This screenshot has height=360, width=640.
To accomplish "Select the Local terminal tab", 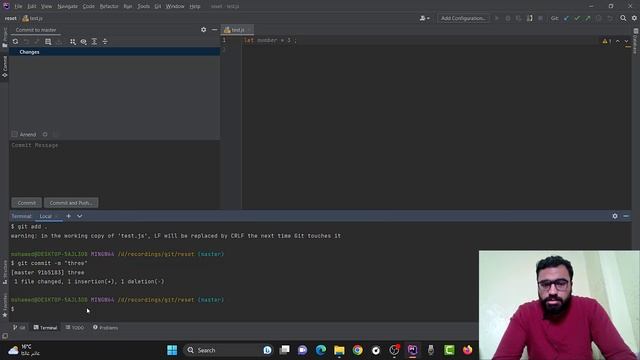I will [45, 216].
